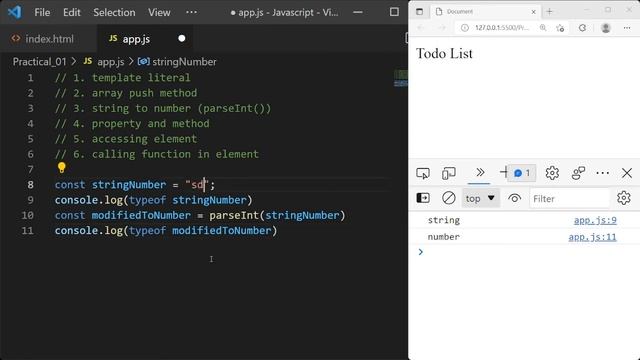Clear the console output

click(x=449, y=198)
